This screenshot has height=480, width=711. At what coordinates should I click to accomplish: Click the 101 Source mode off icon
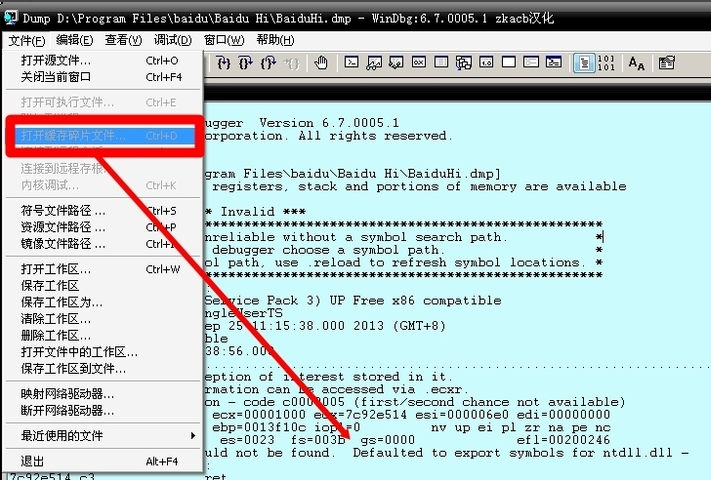606,63
